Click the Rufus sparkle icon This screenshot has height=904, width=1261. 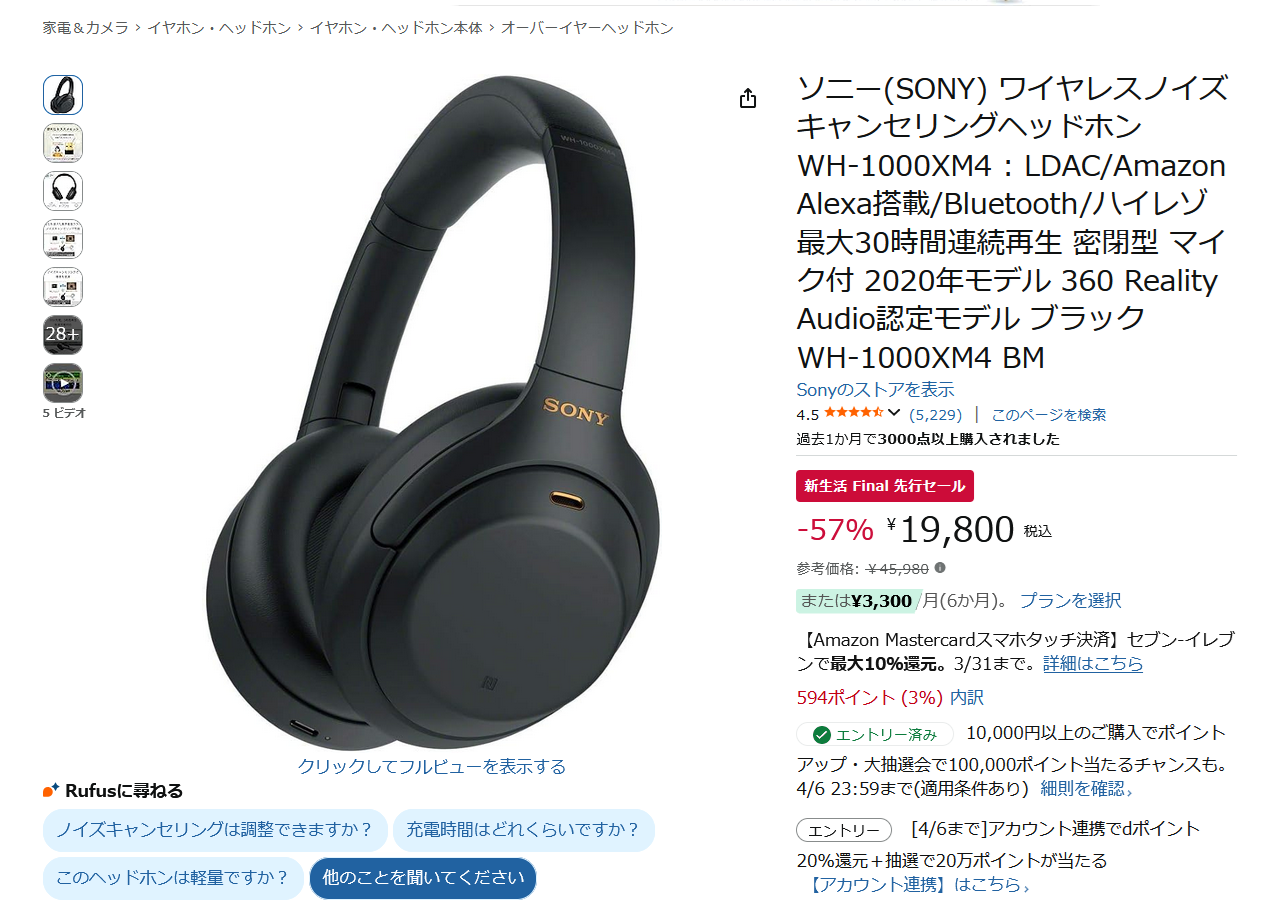51,791
